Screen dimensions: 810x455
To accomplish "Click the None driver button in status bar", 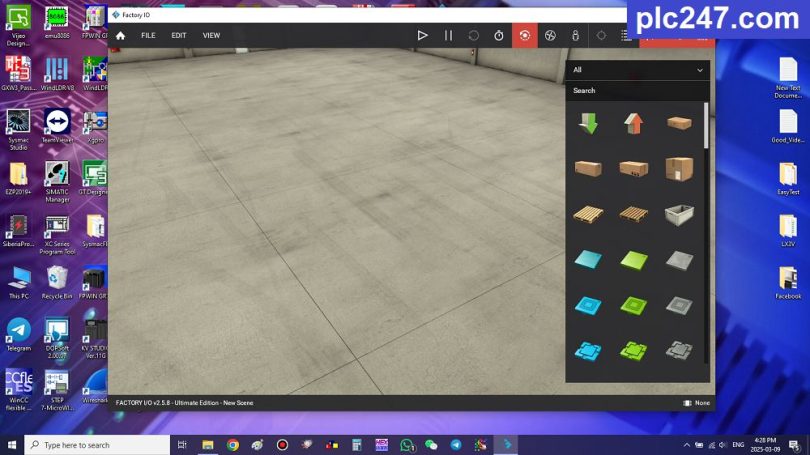I will pos(696,403).
